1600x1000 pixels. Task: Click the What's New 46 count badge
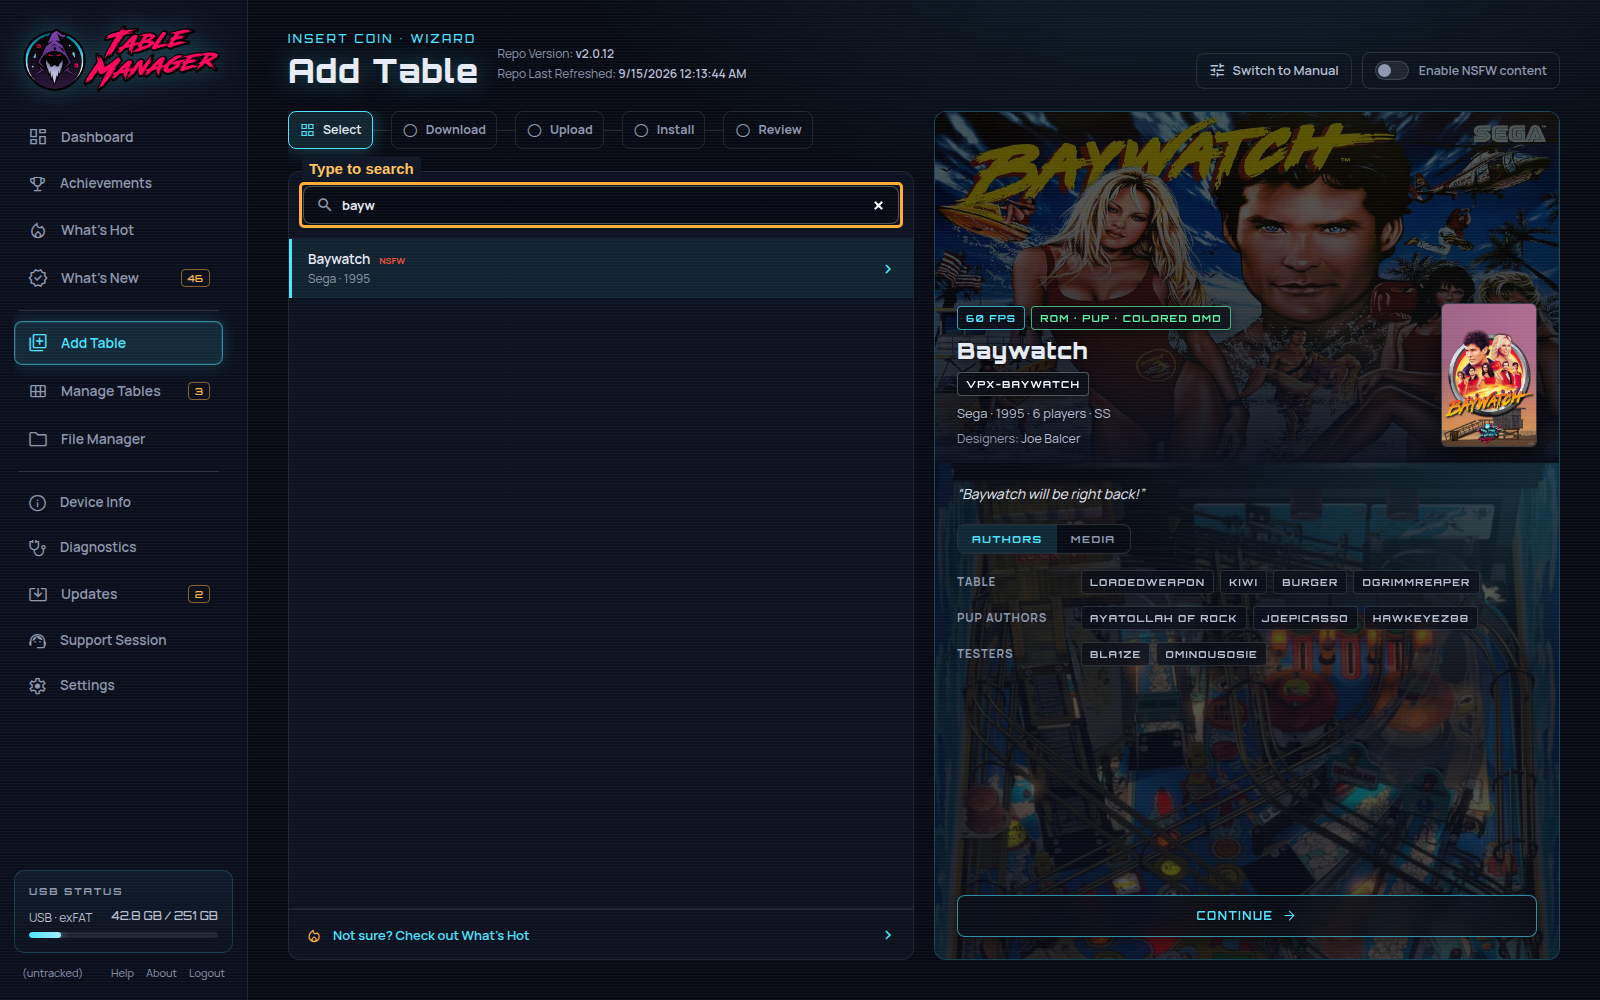point(195,278)
